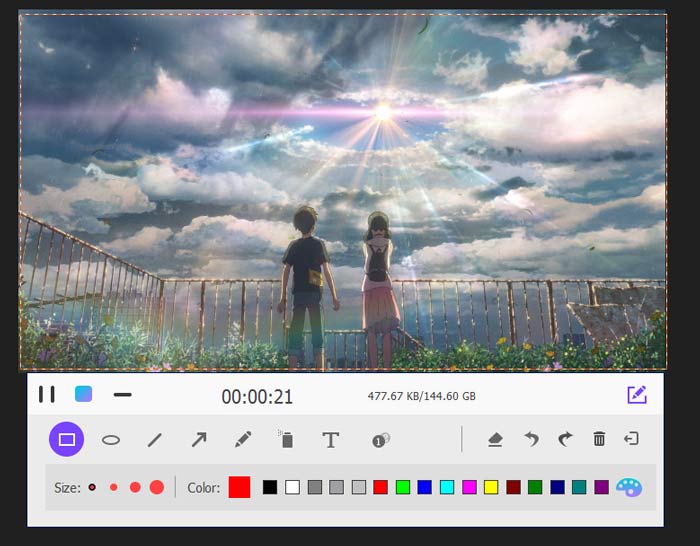This screenshot has height=546, width=700.
Task: Select the Text tool
Action: pyautogui.click(x=331, y=440)
